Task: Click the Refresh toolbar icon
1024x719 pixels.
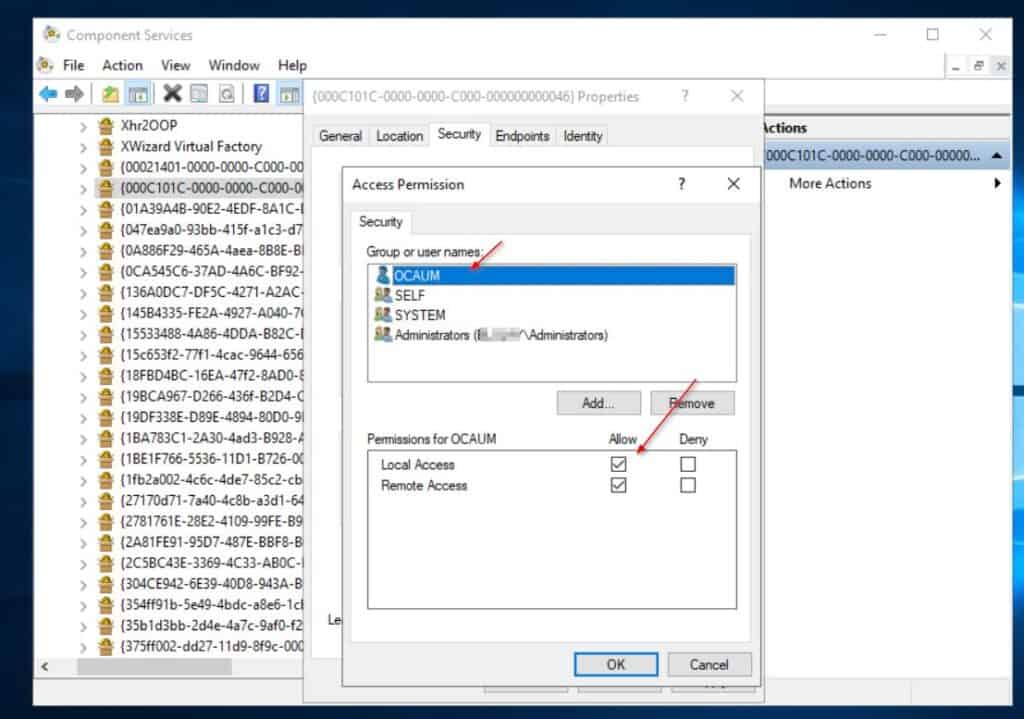Action: [x=226, y=94]
